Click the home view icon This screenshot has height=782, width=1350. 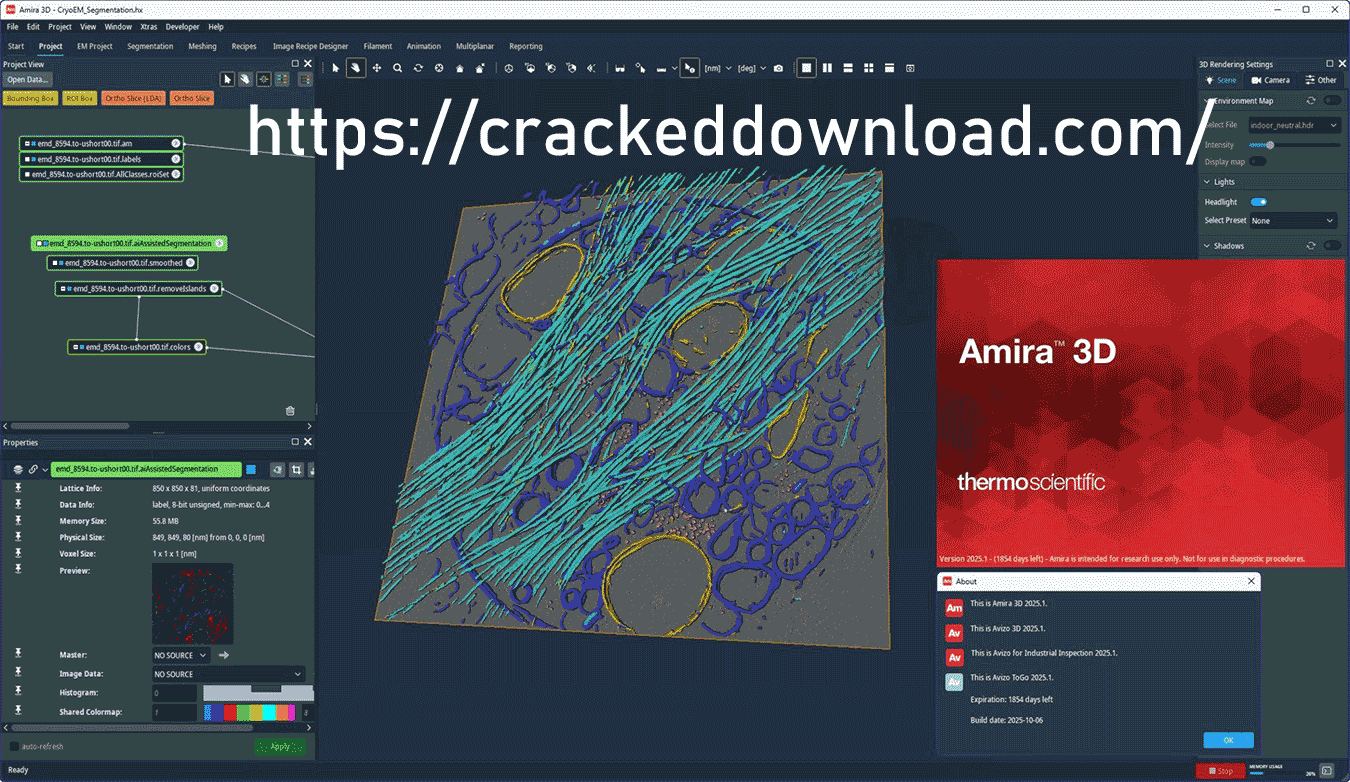click(459, 68)
